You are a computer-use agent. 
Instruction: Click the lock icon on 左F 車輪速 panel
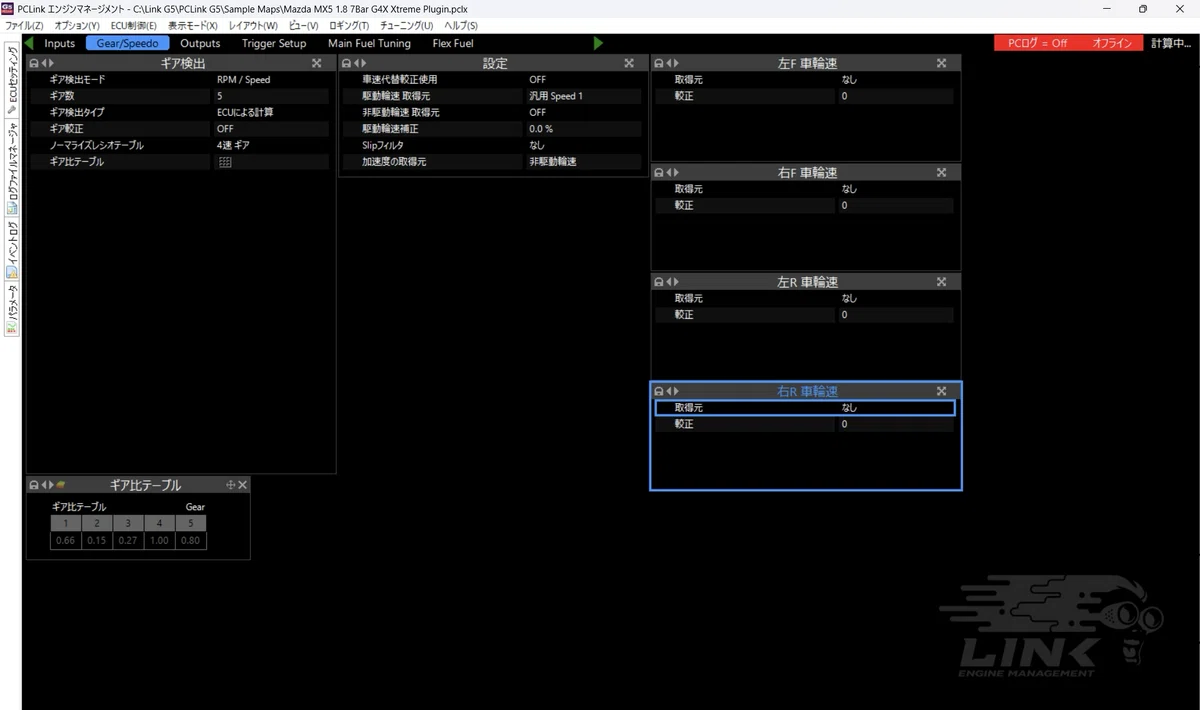click(x=658, y=63)
